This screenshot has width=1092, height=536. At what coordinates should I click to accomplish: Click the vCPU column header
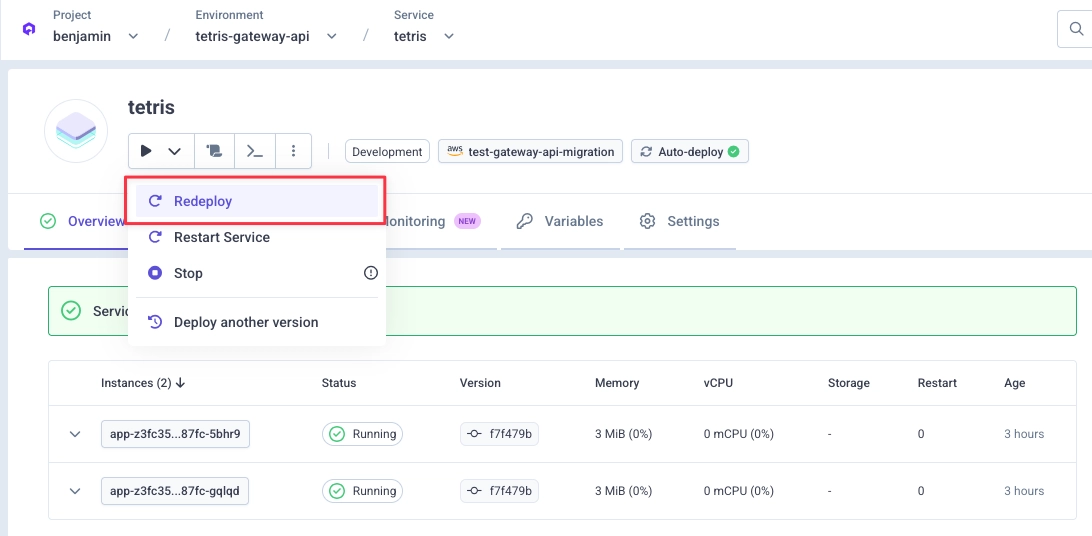tap(718, 383)
